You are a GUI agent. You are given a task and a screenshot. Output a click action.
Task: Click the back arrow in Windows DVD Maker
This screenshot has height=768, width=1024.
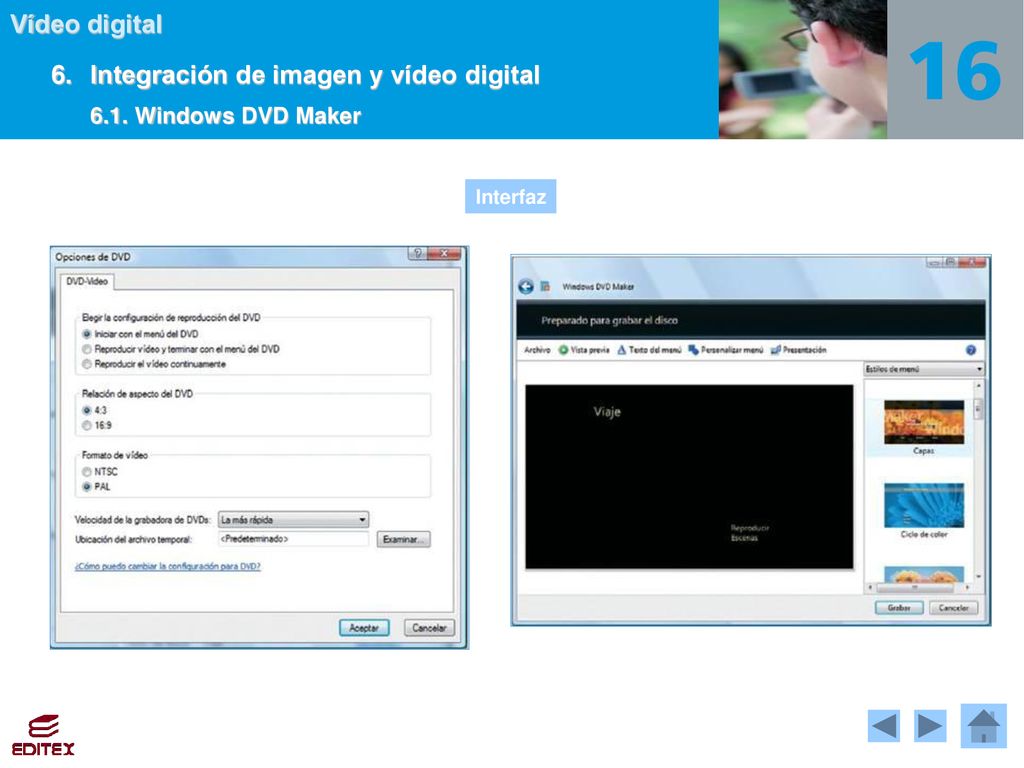(526, 286)
